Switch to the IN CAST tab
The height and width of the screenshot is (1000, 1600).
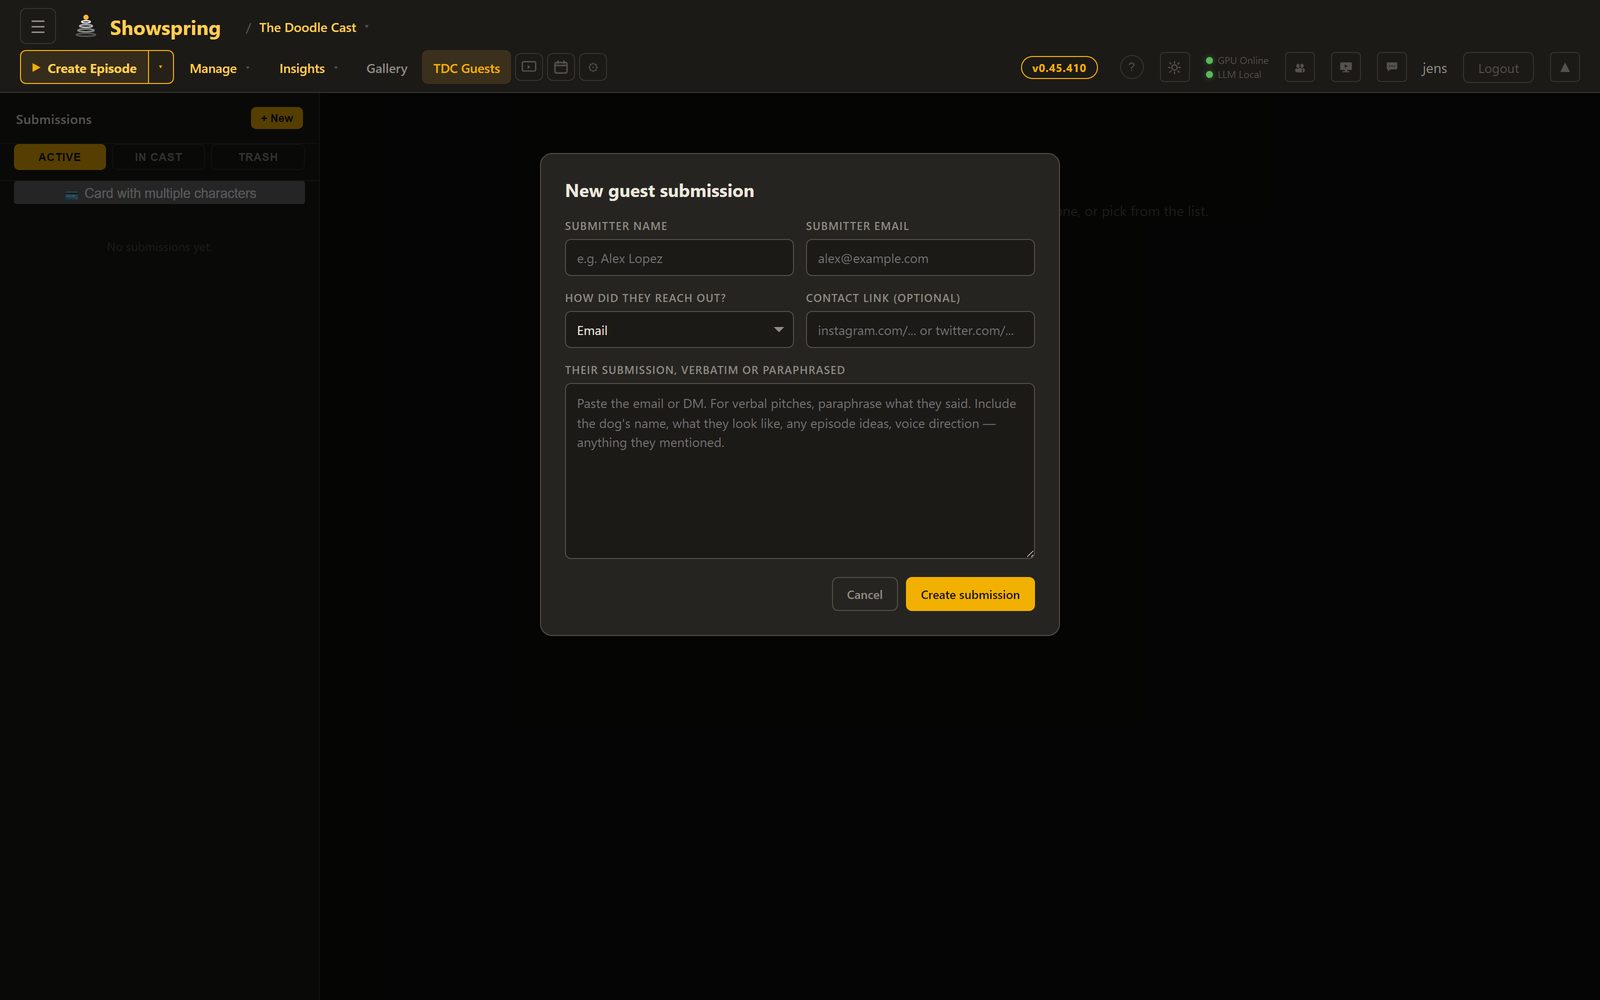tap(159, 157)
